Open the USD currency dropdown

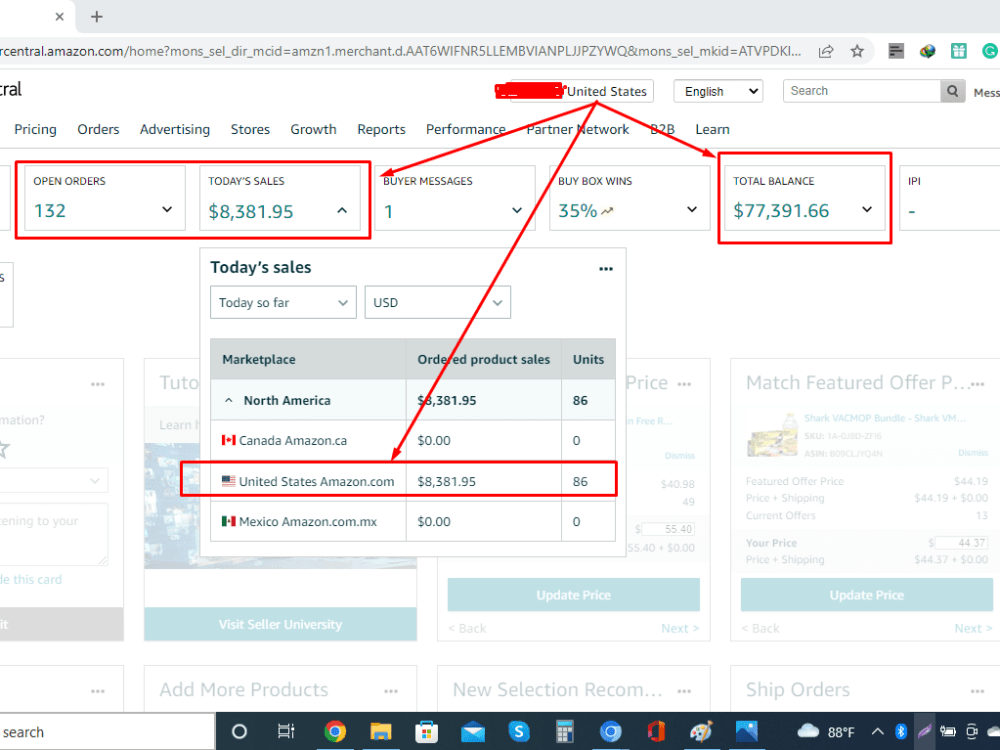click(x=438, y=302)
